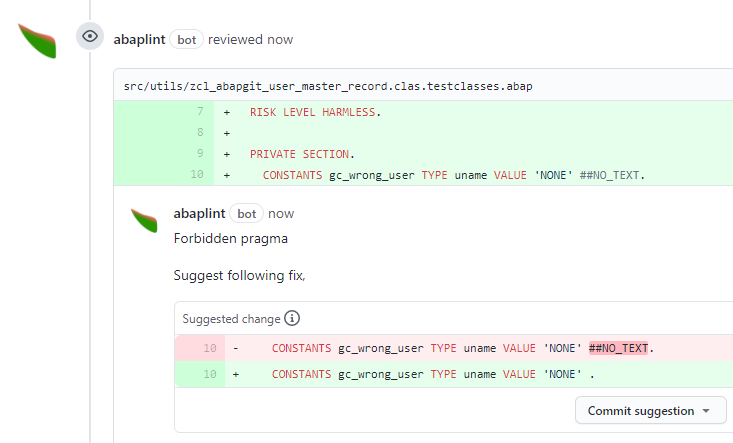733x443 pixels.
Task: Click the bot badge in the comment header
Action: (246, 214)
